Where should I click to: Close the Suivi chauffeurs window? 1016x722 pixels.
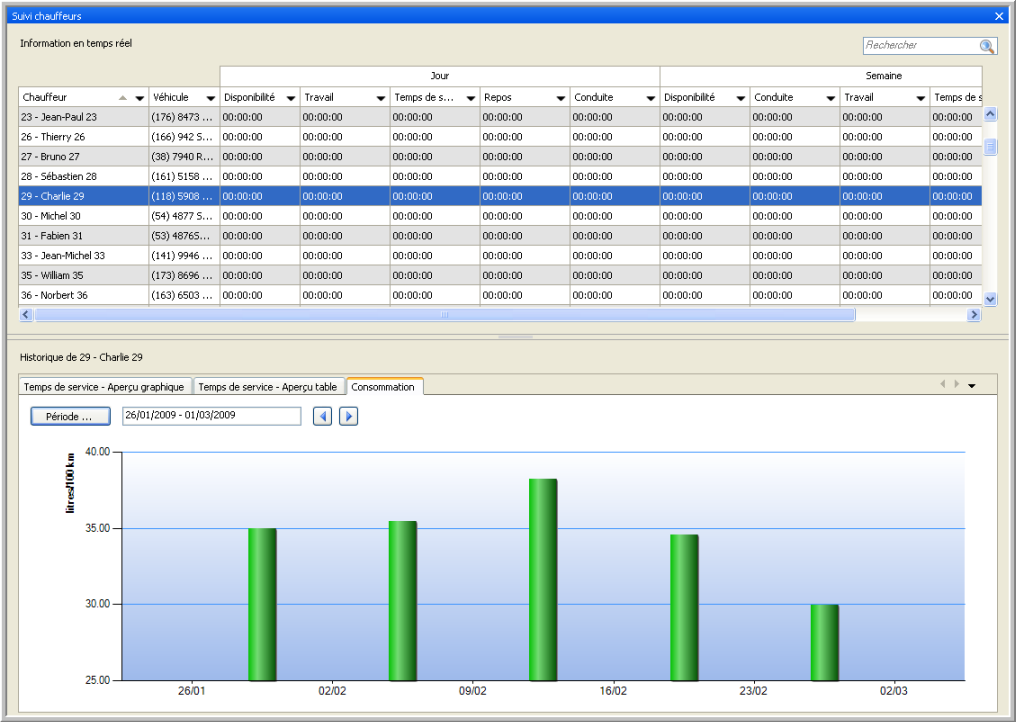coord(999,16)
